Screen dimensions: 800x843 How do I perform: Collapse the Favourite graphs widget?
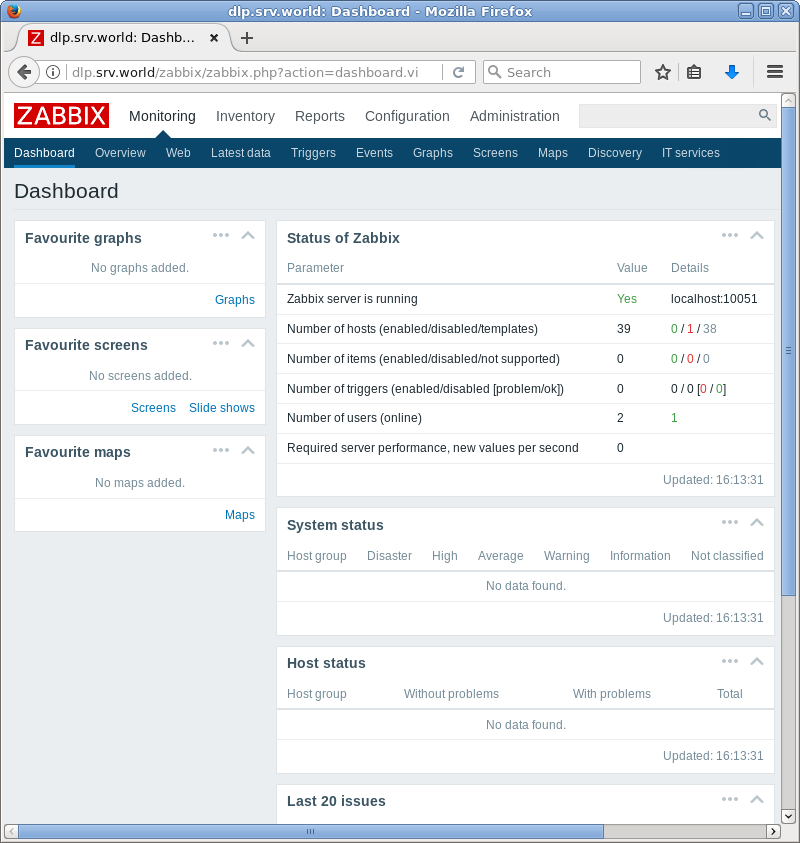(248, 235)
